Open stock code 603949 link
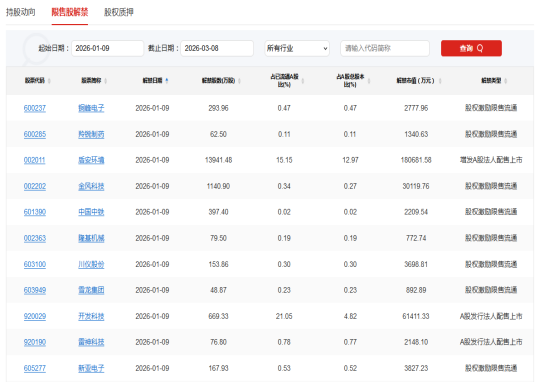Image resolution: width=549 pixels, height=382 pixels. click(x=35, y=290)
